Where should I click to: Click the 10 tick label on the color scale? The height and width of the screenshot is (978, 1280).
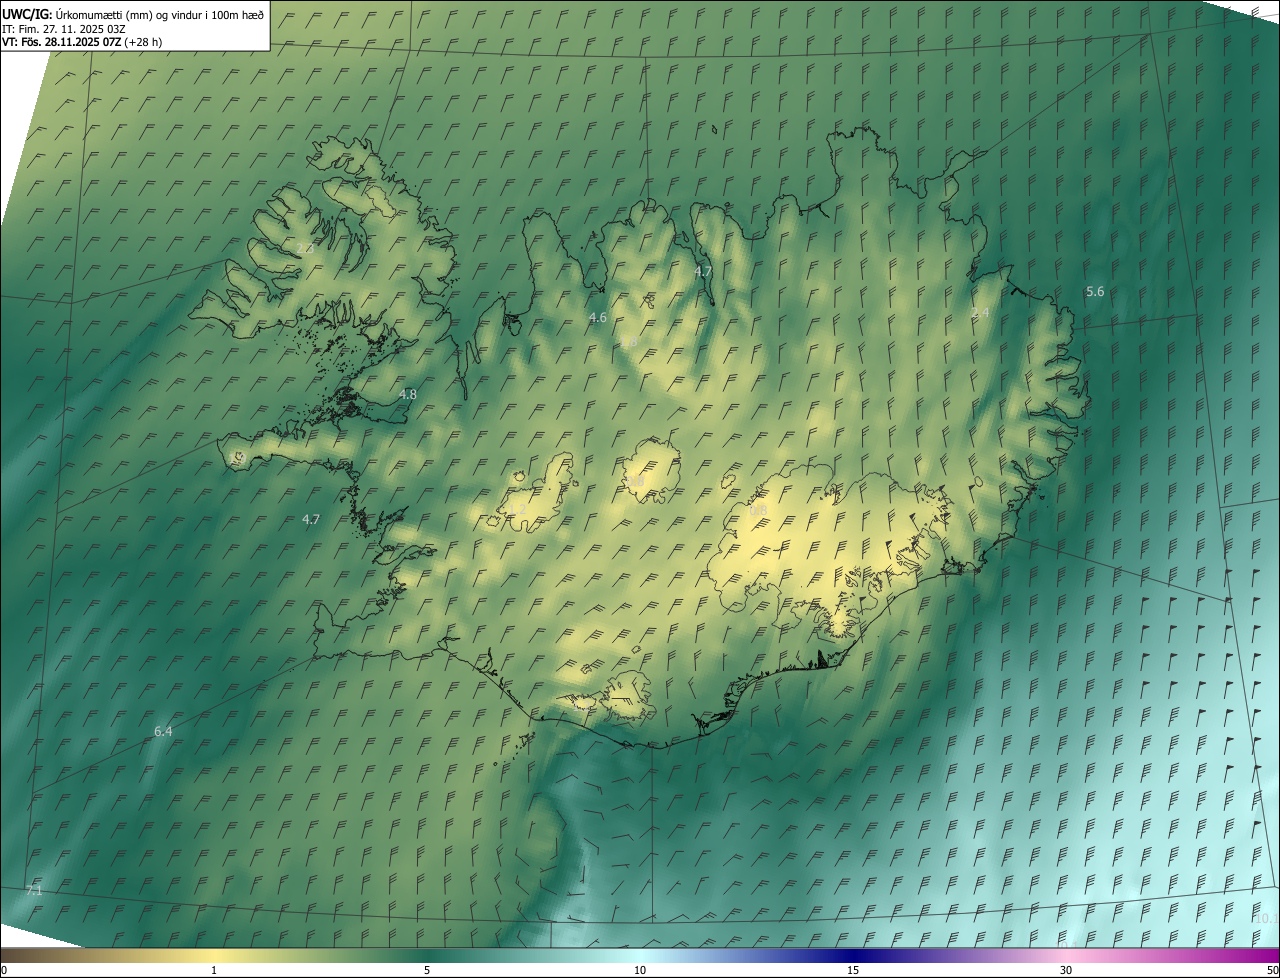(640, 970)
